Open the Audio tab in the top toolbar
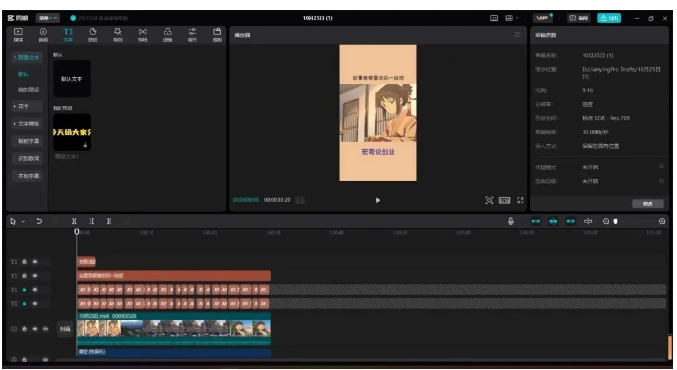 click(43, 35)
